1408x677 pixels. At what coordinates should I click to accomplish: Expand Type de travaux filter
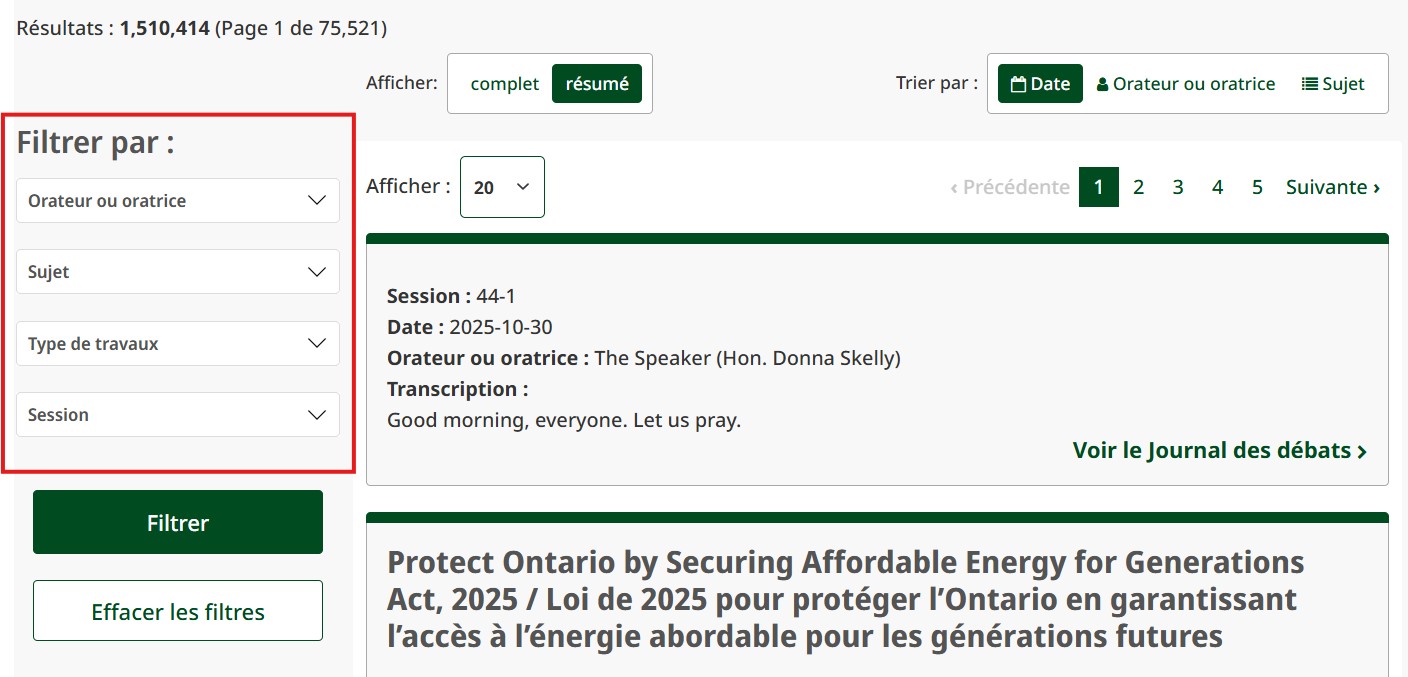point(178,344)
